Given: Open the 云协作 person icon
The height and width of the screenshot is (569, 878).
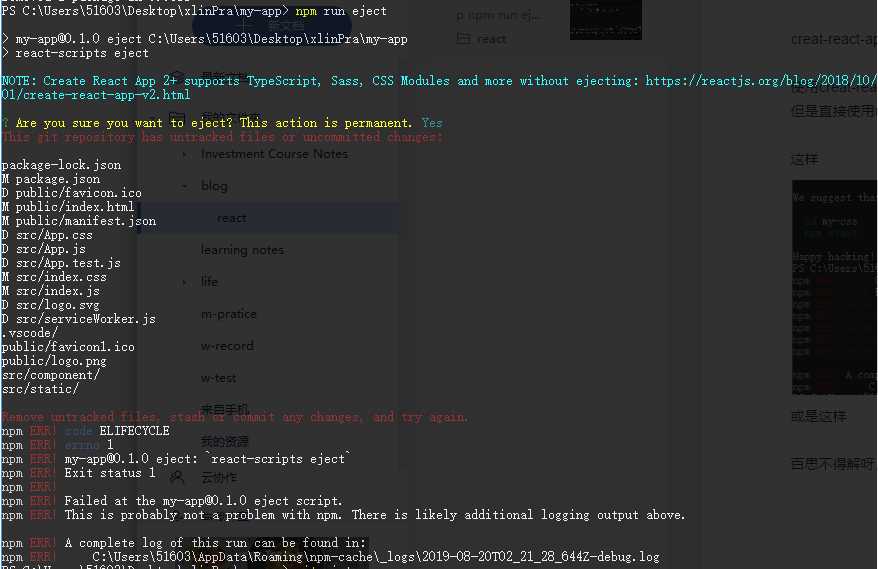Looking at the screenshot, I should pyautogui.click(x=177, y=478).
